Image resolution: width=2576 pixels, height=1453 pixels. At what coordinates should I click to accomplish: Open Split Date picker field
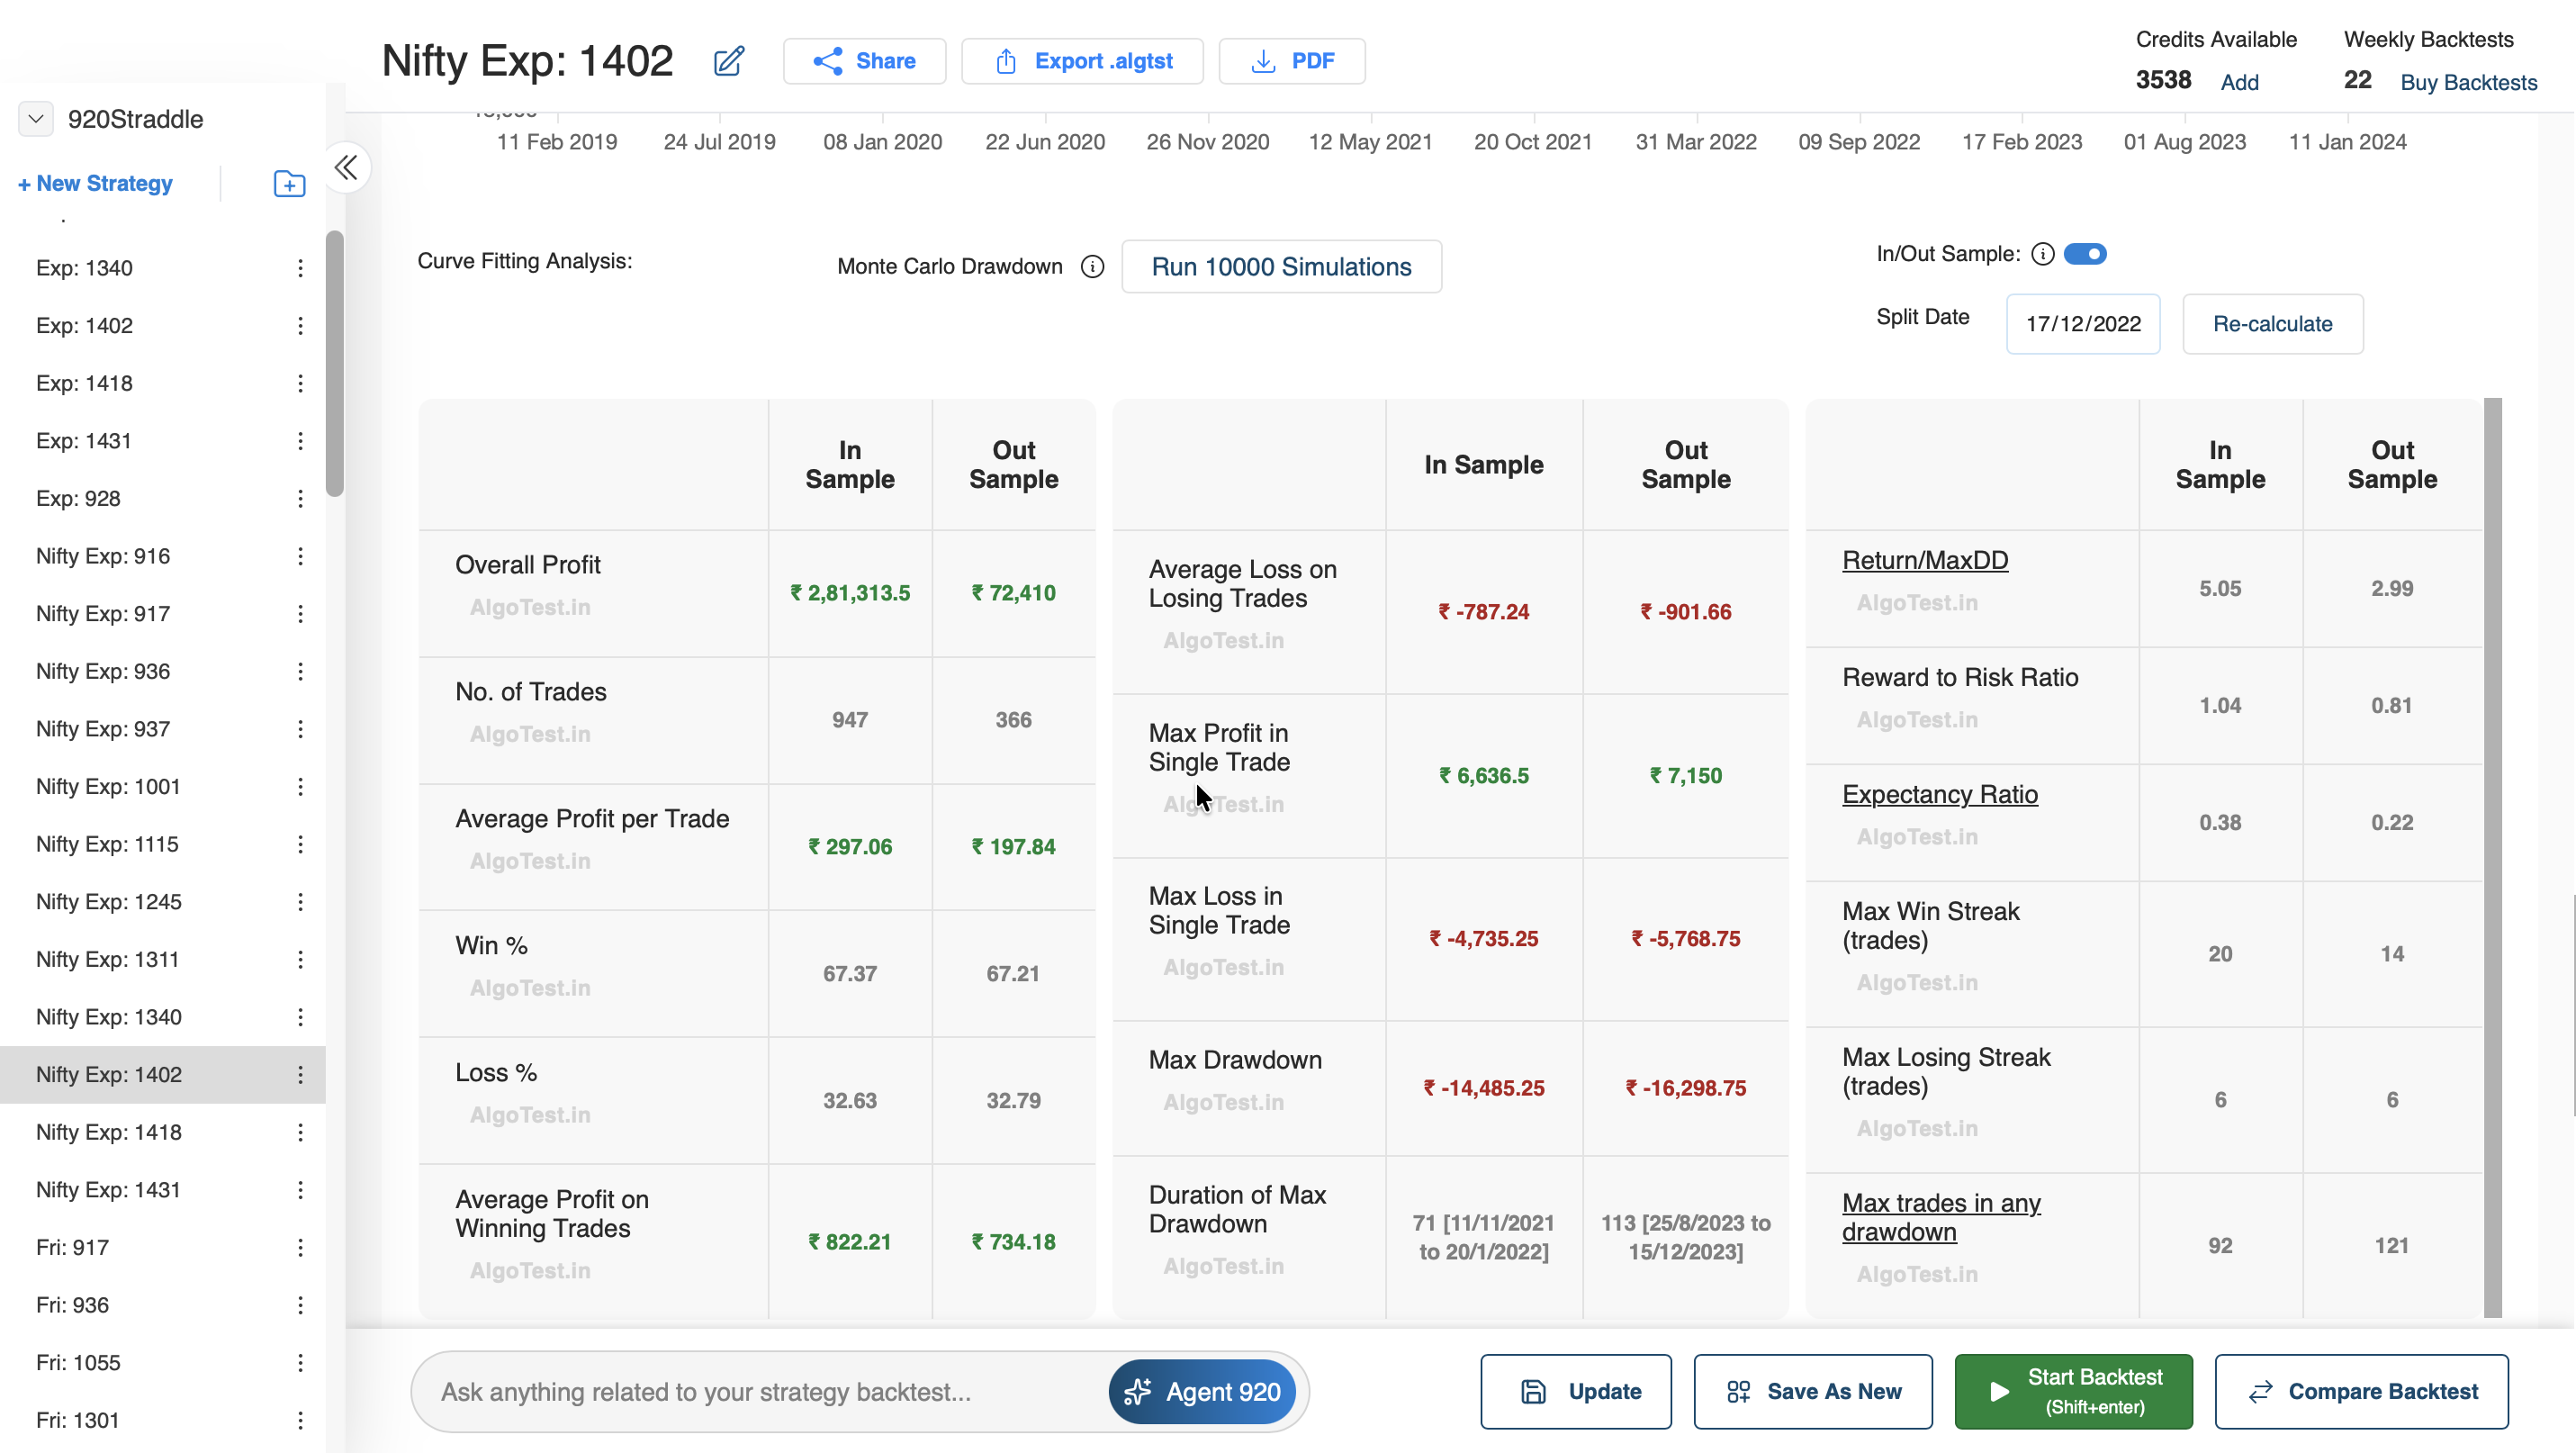[2082, 324]
